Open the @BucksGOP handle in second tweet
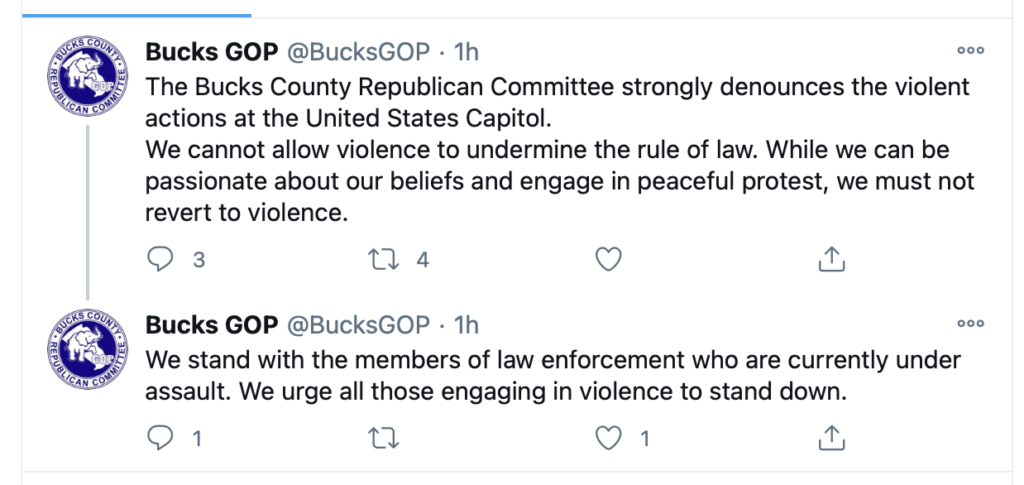This screenshot has width=1024, height=485. [x=359, y=324]
